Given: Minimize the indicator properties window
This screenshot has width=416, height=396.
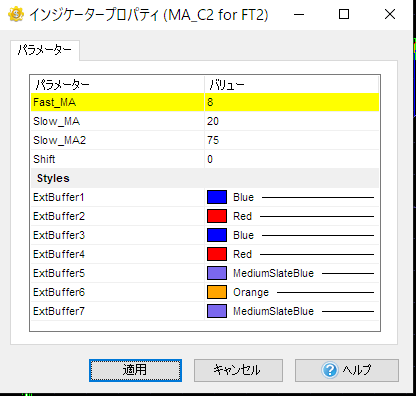Looking at the screenshot, I should click(299, 14).
